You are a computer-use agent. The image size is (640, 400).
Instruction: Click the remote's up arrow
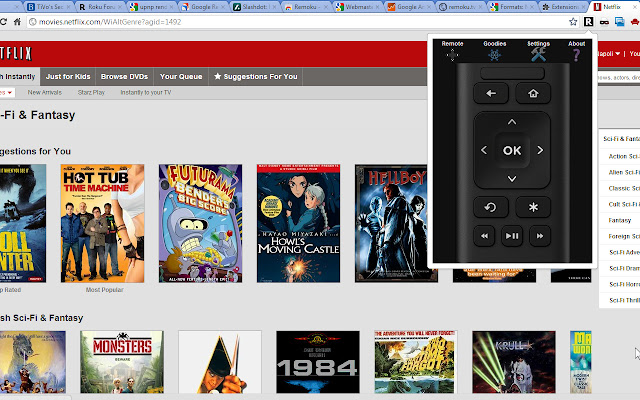pos(512,122)
